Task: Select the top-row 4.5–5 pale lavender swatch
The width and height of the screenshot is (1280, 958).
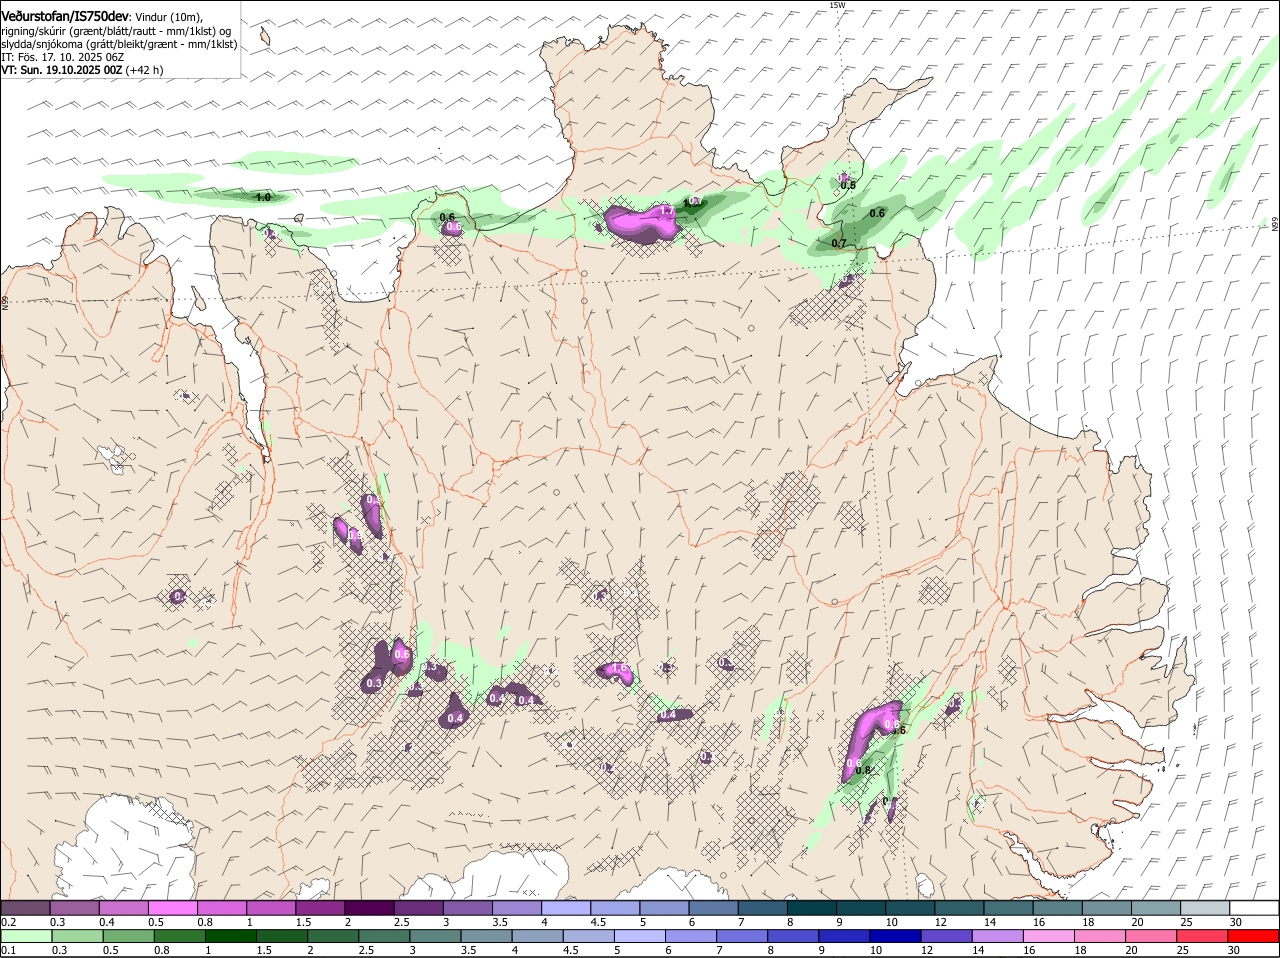Action: [615, 908]
